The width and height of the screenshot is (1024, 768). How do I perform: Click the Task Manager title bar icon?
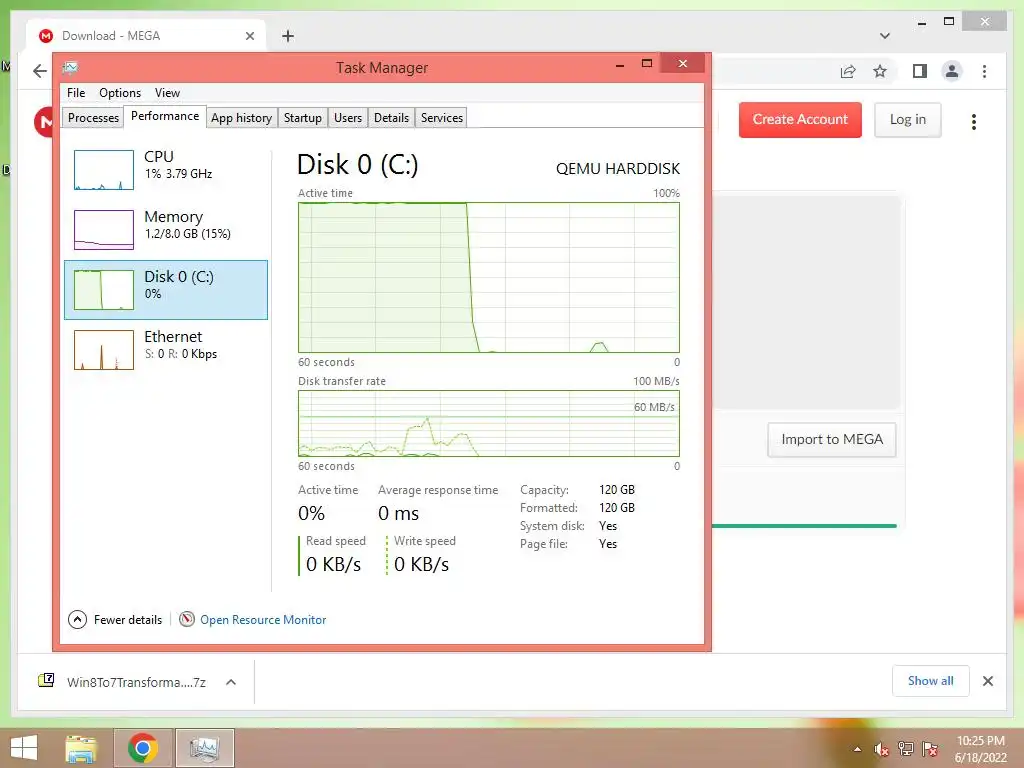(x=70, y=67)
